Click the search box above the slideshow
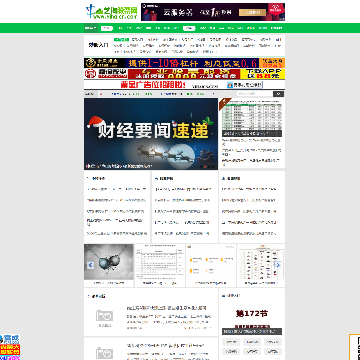360x360 pixels. [255, 94]
